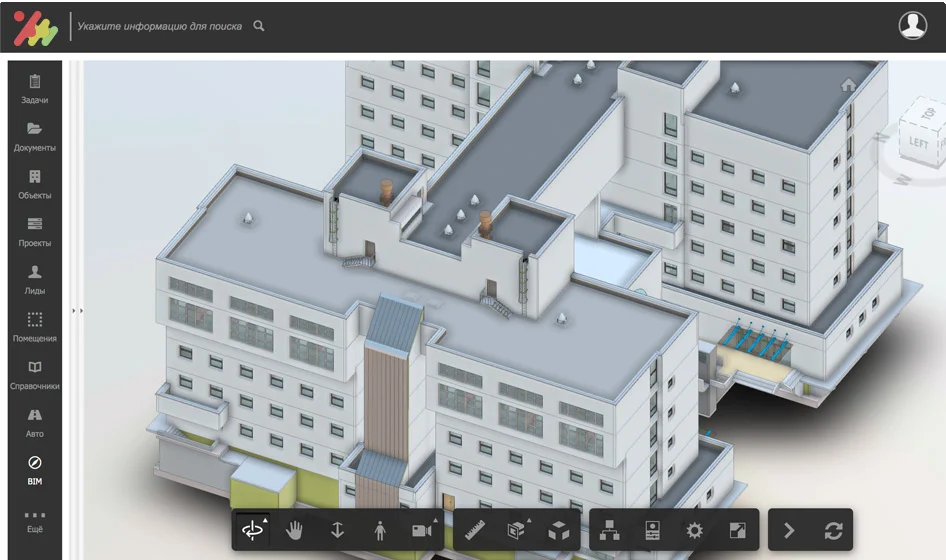Click the search input field
This screenshot has height=560, width=946.
[160, 26]
